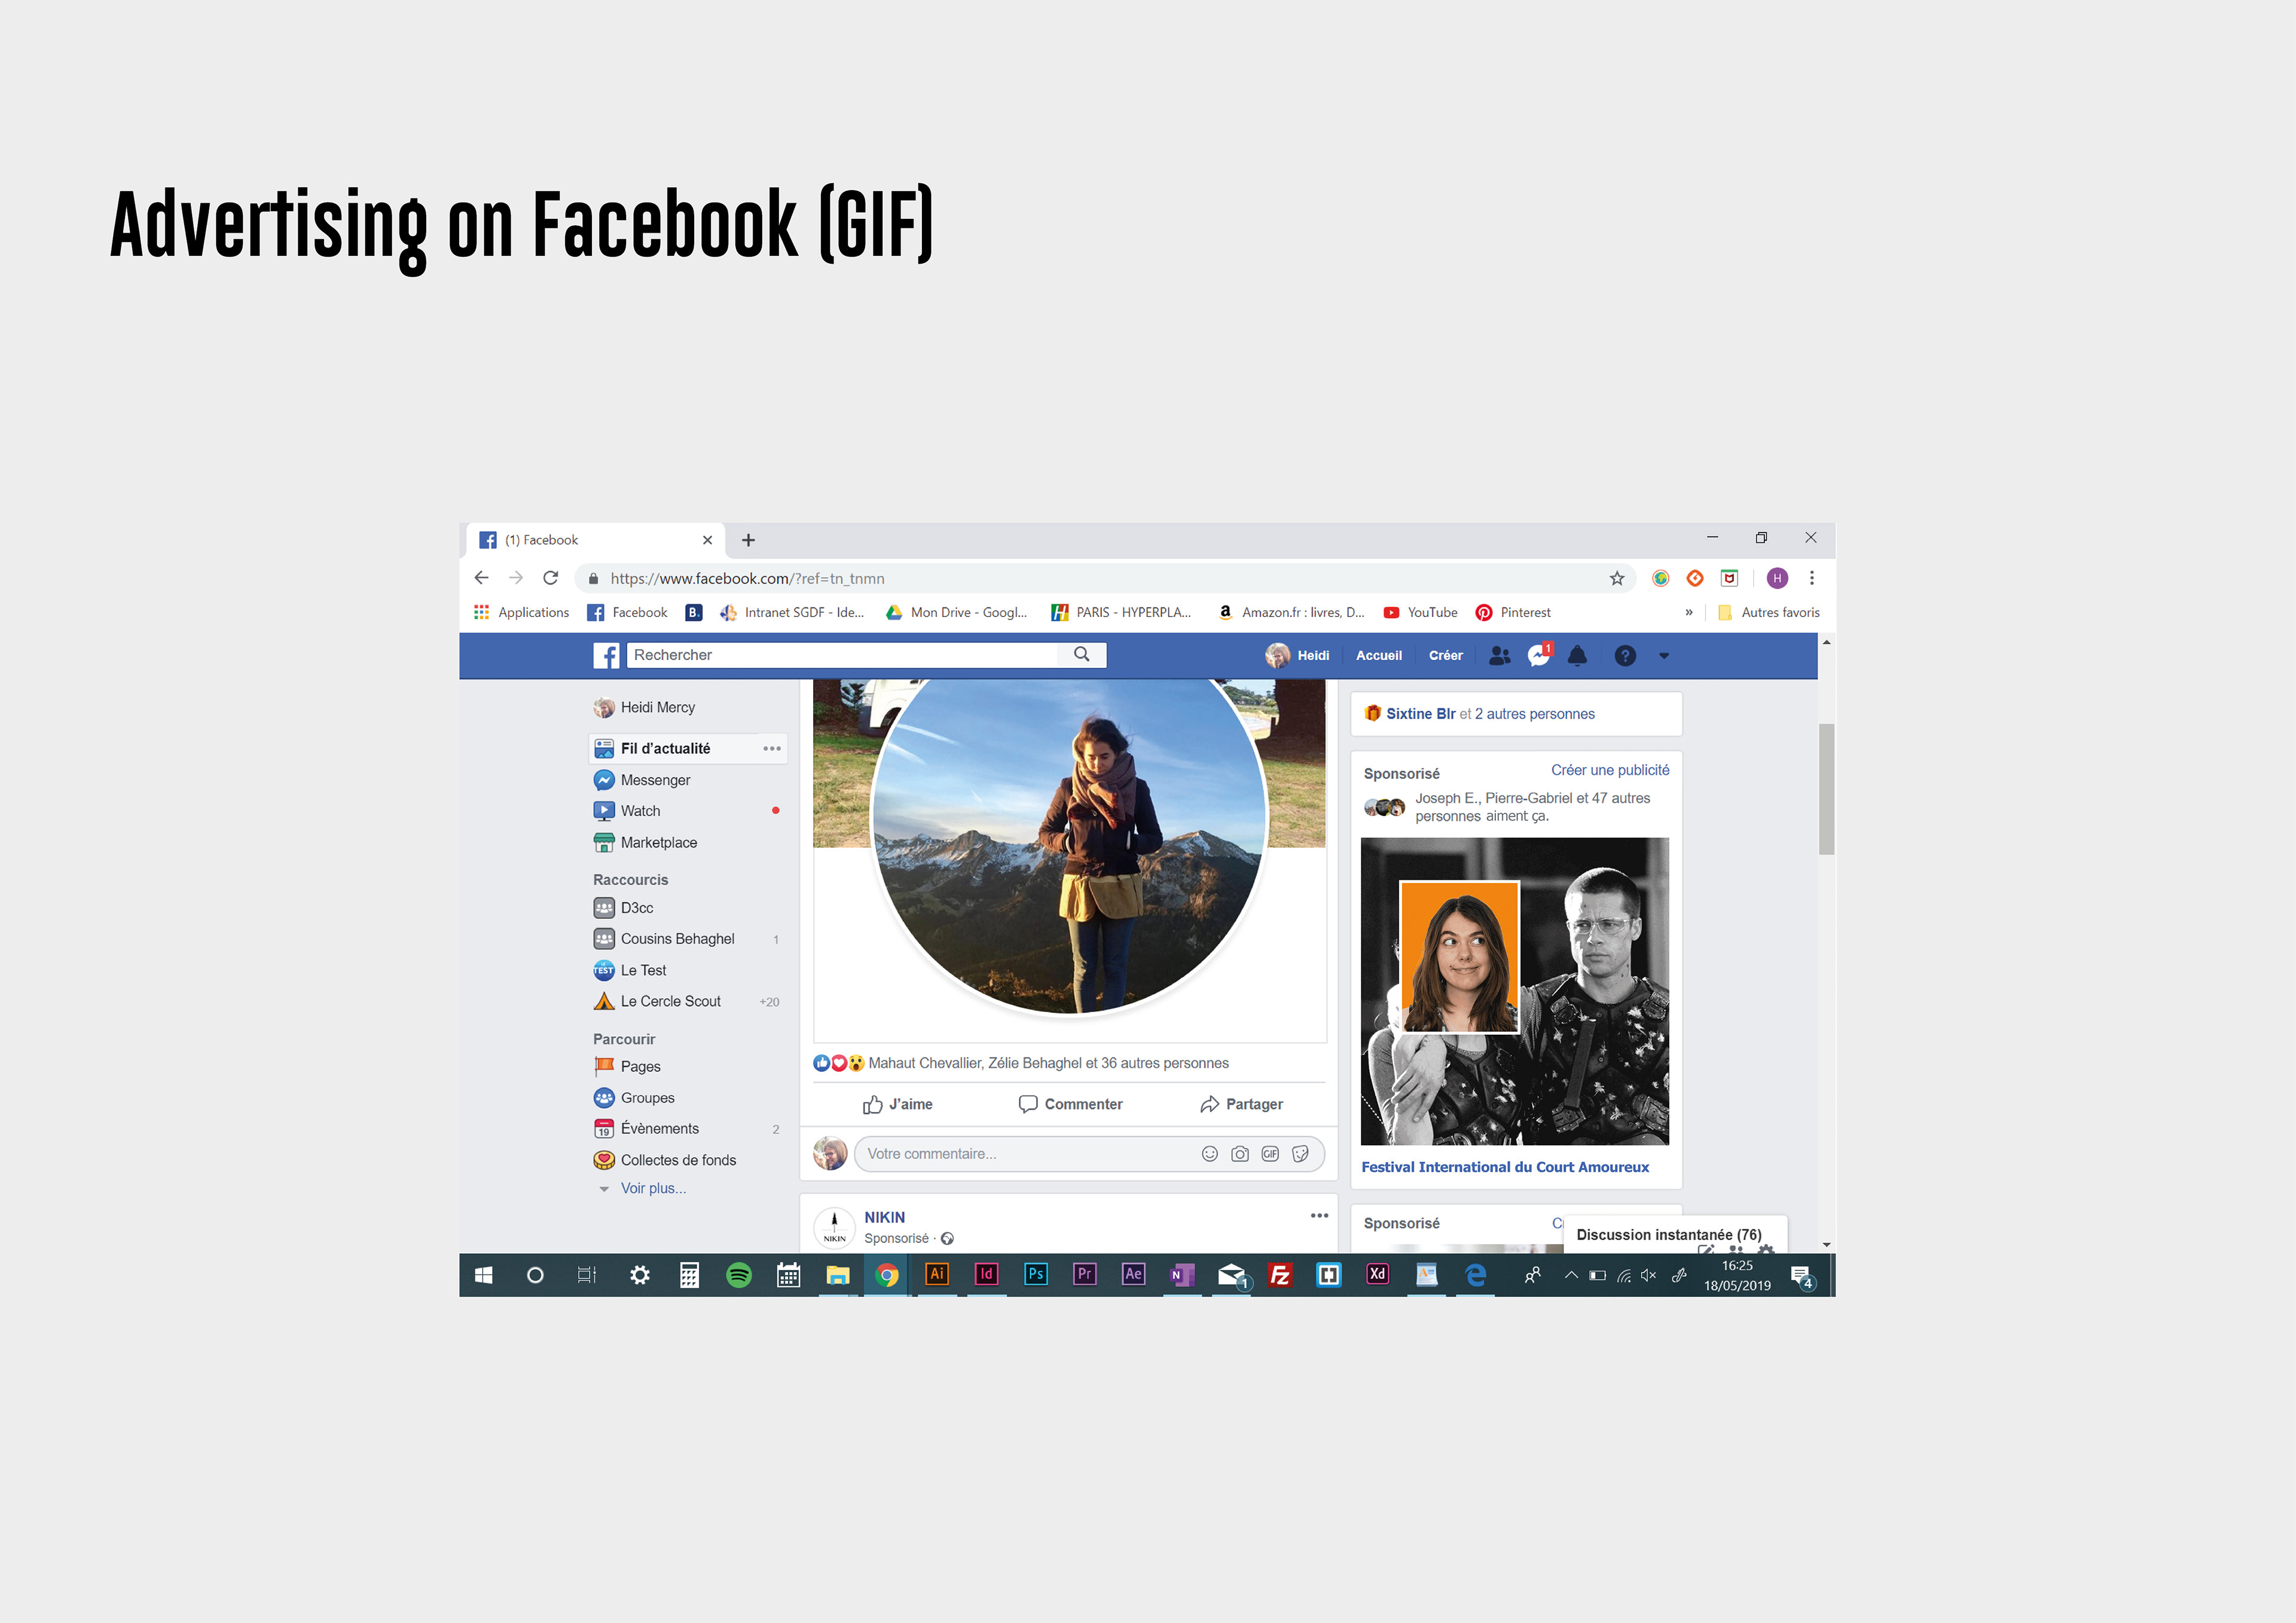Click the search magnifier button
The width and height of the screenshot is (2296, 1623).
[x=1082, y=654]
